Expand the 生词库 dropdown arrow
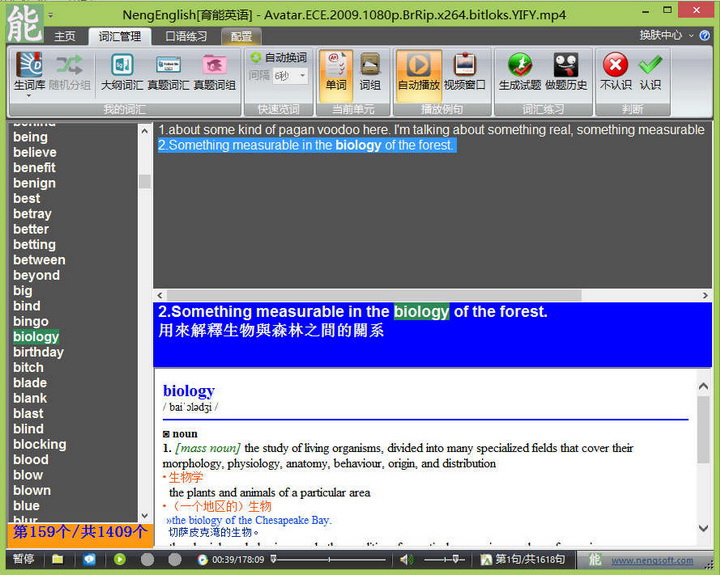This screenshot has height=575, width=720. tap(29, 96)
